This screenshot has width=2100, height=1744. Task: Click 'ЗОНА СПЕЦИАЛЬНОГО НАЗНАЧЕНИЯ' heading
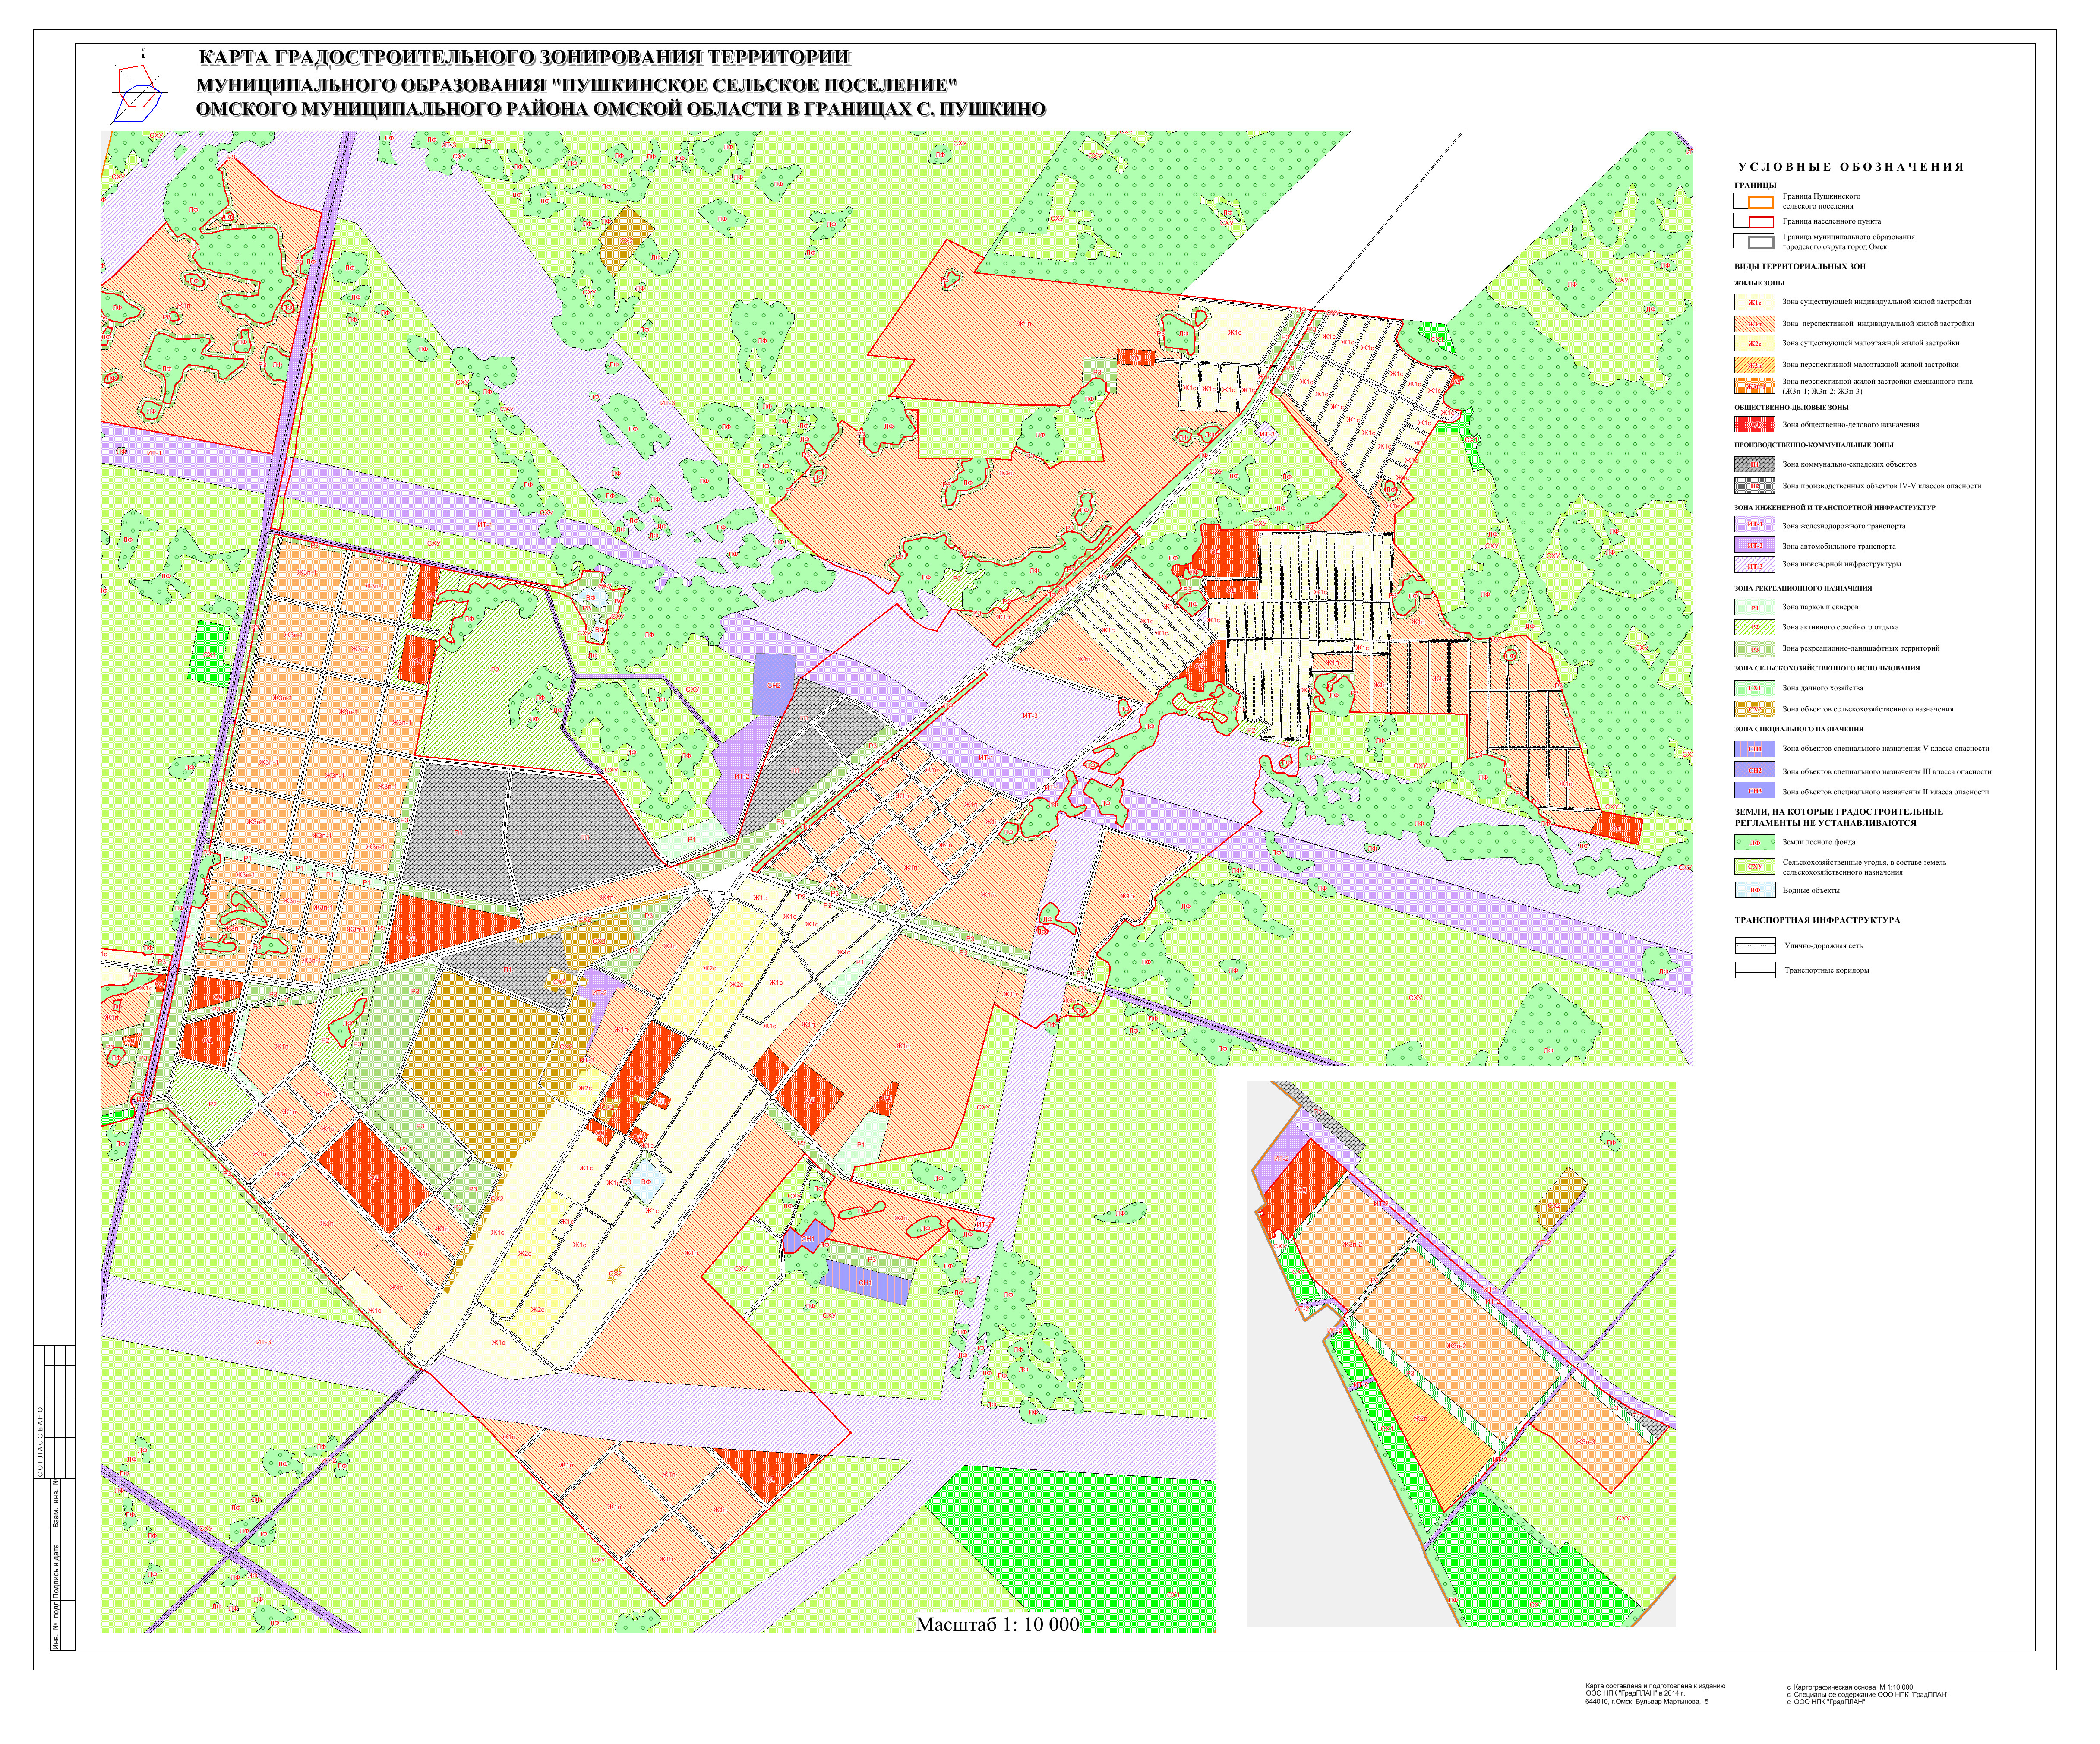[1799, 729]
